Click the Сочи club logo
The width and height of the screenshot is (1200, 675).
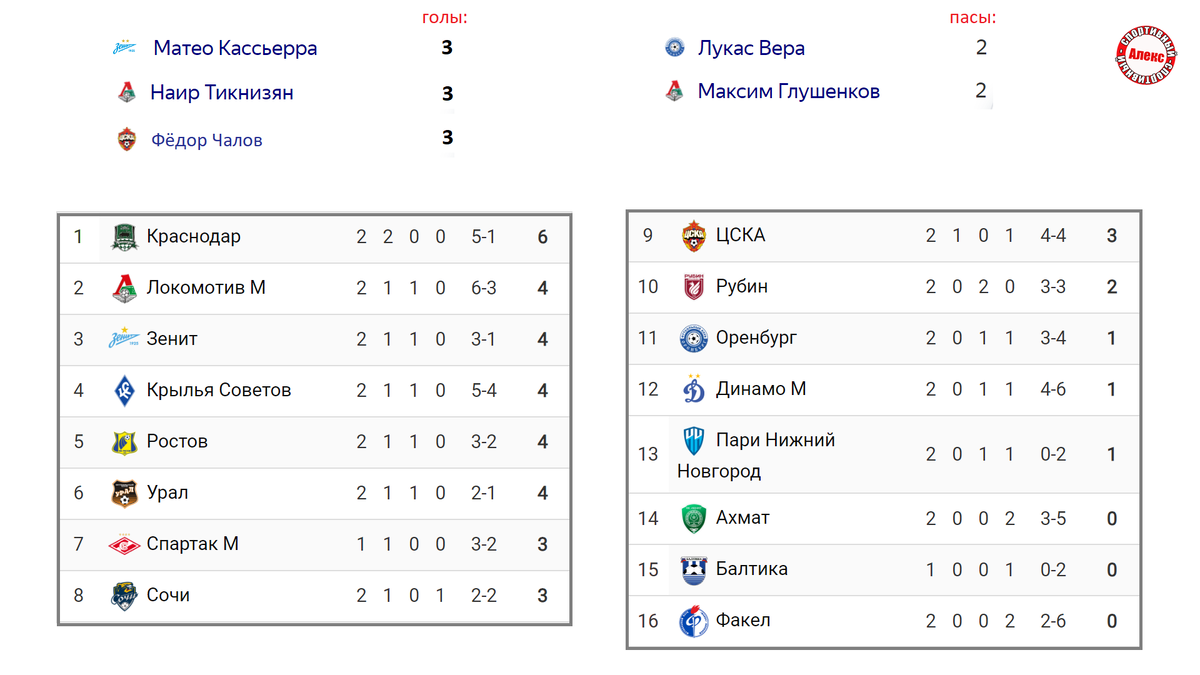click(124, 596)
